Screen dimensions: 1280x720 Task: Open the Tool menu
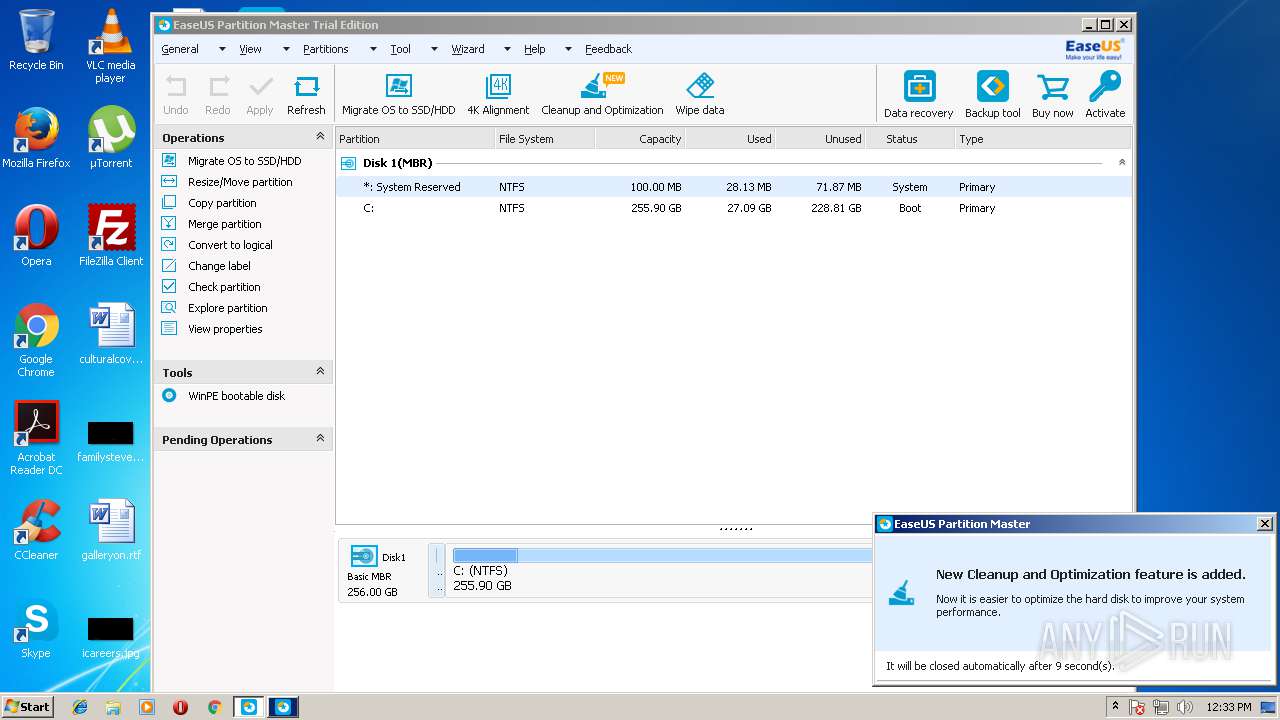click(x=400, y=49)
